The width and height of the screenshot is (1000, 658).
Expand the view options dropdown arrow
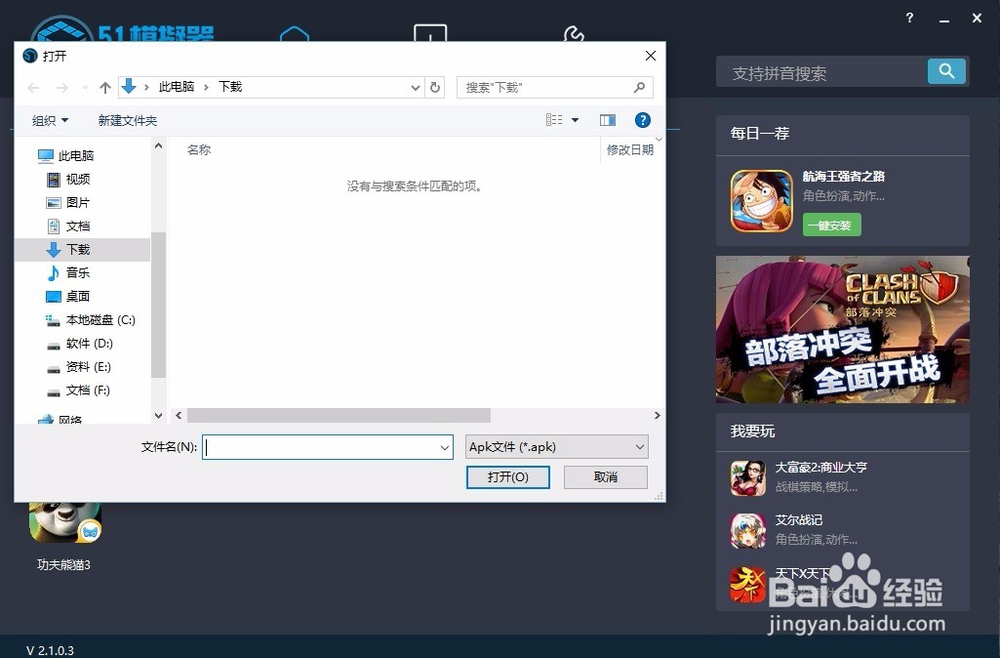coord(573,120)
